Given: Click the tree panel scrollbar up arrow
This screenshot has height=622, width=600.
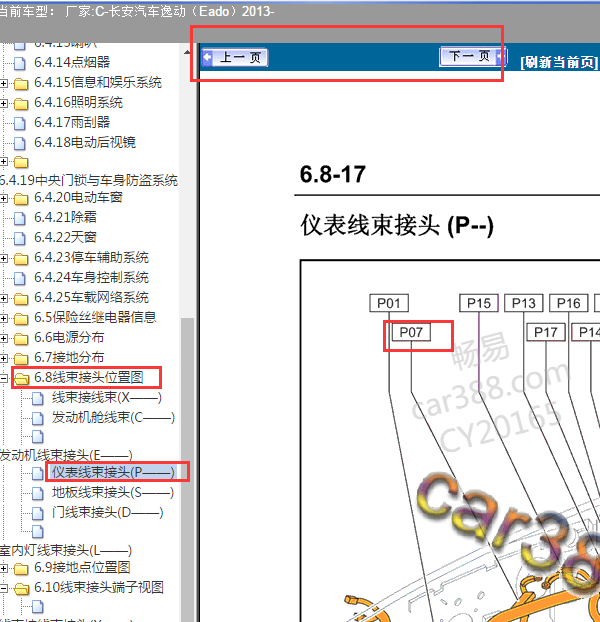Looking at the screenshot, I should click(187, 52).
